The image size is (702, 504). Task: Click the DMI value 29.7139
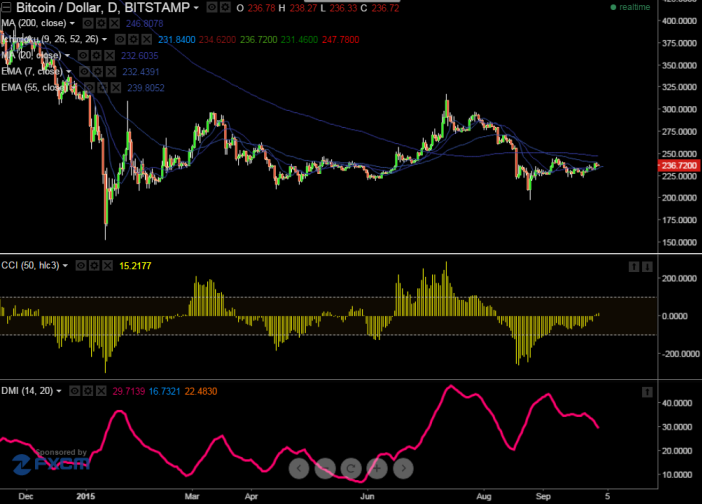[x=128, y=392]
